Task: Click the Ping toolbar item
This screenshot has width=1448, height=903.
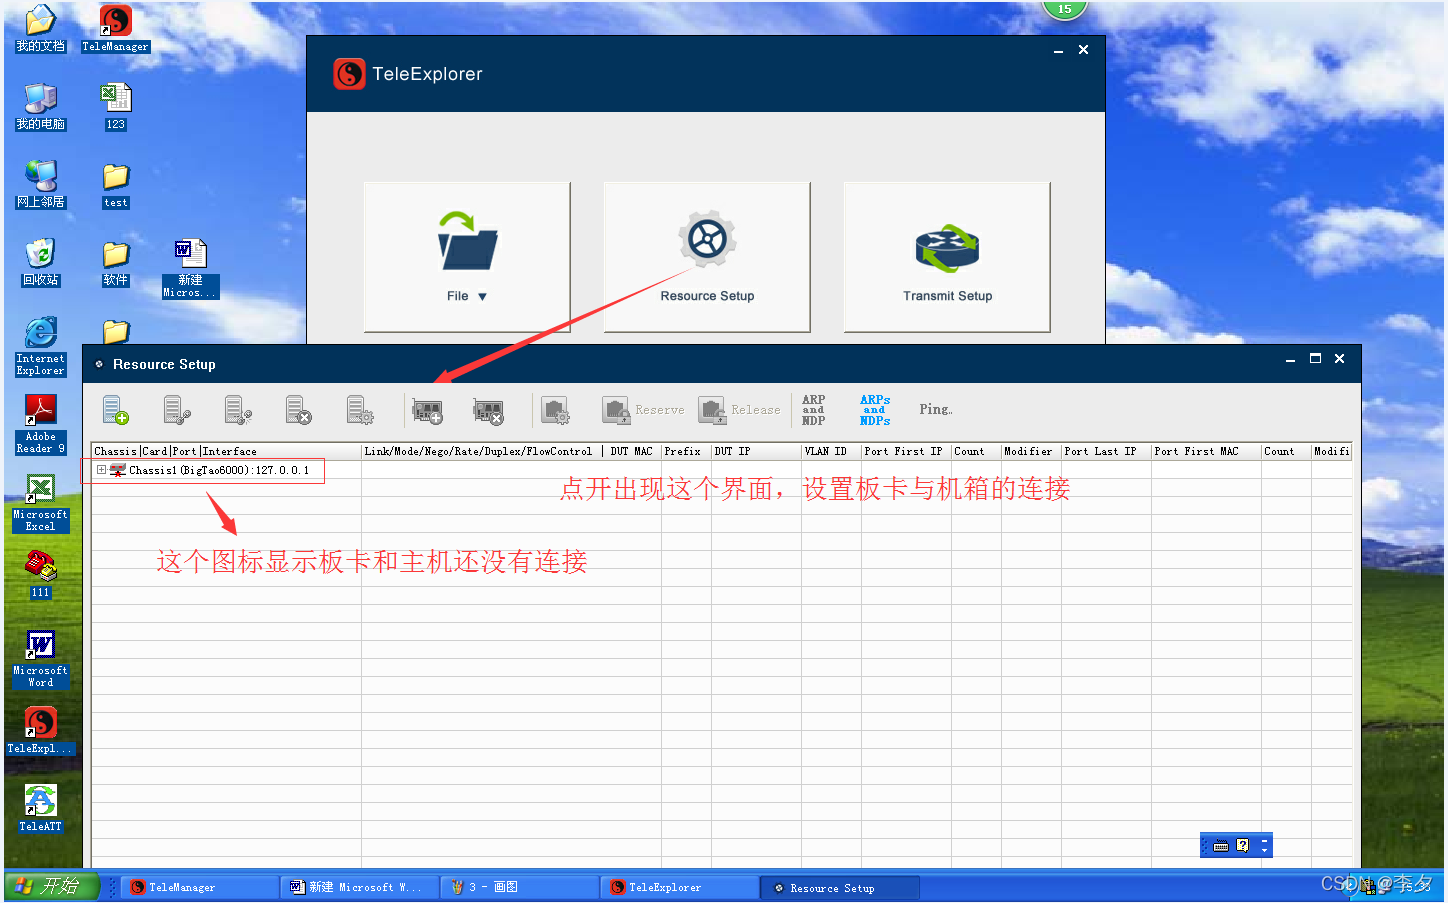Action: (936, 409)
